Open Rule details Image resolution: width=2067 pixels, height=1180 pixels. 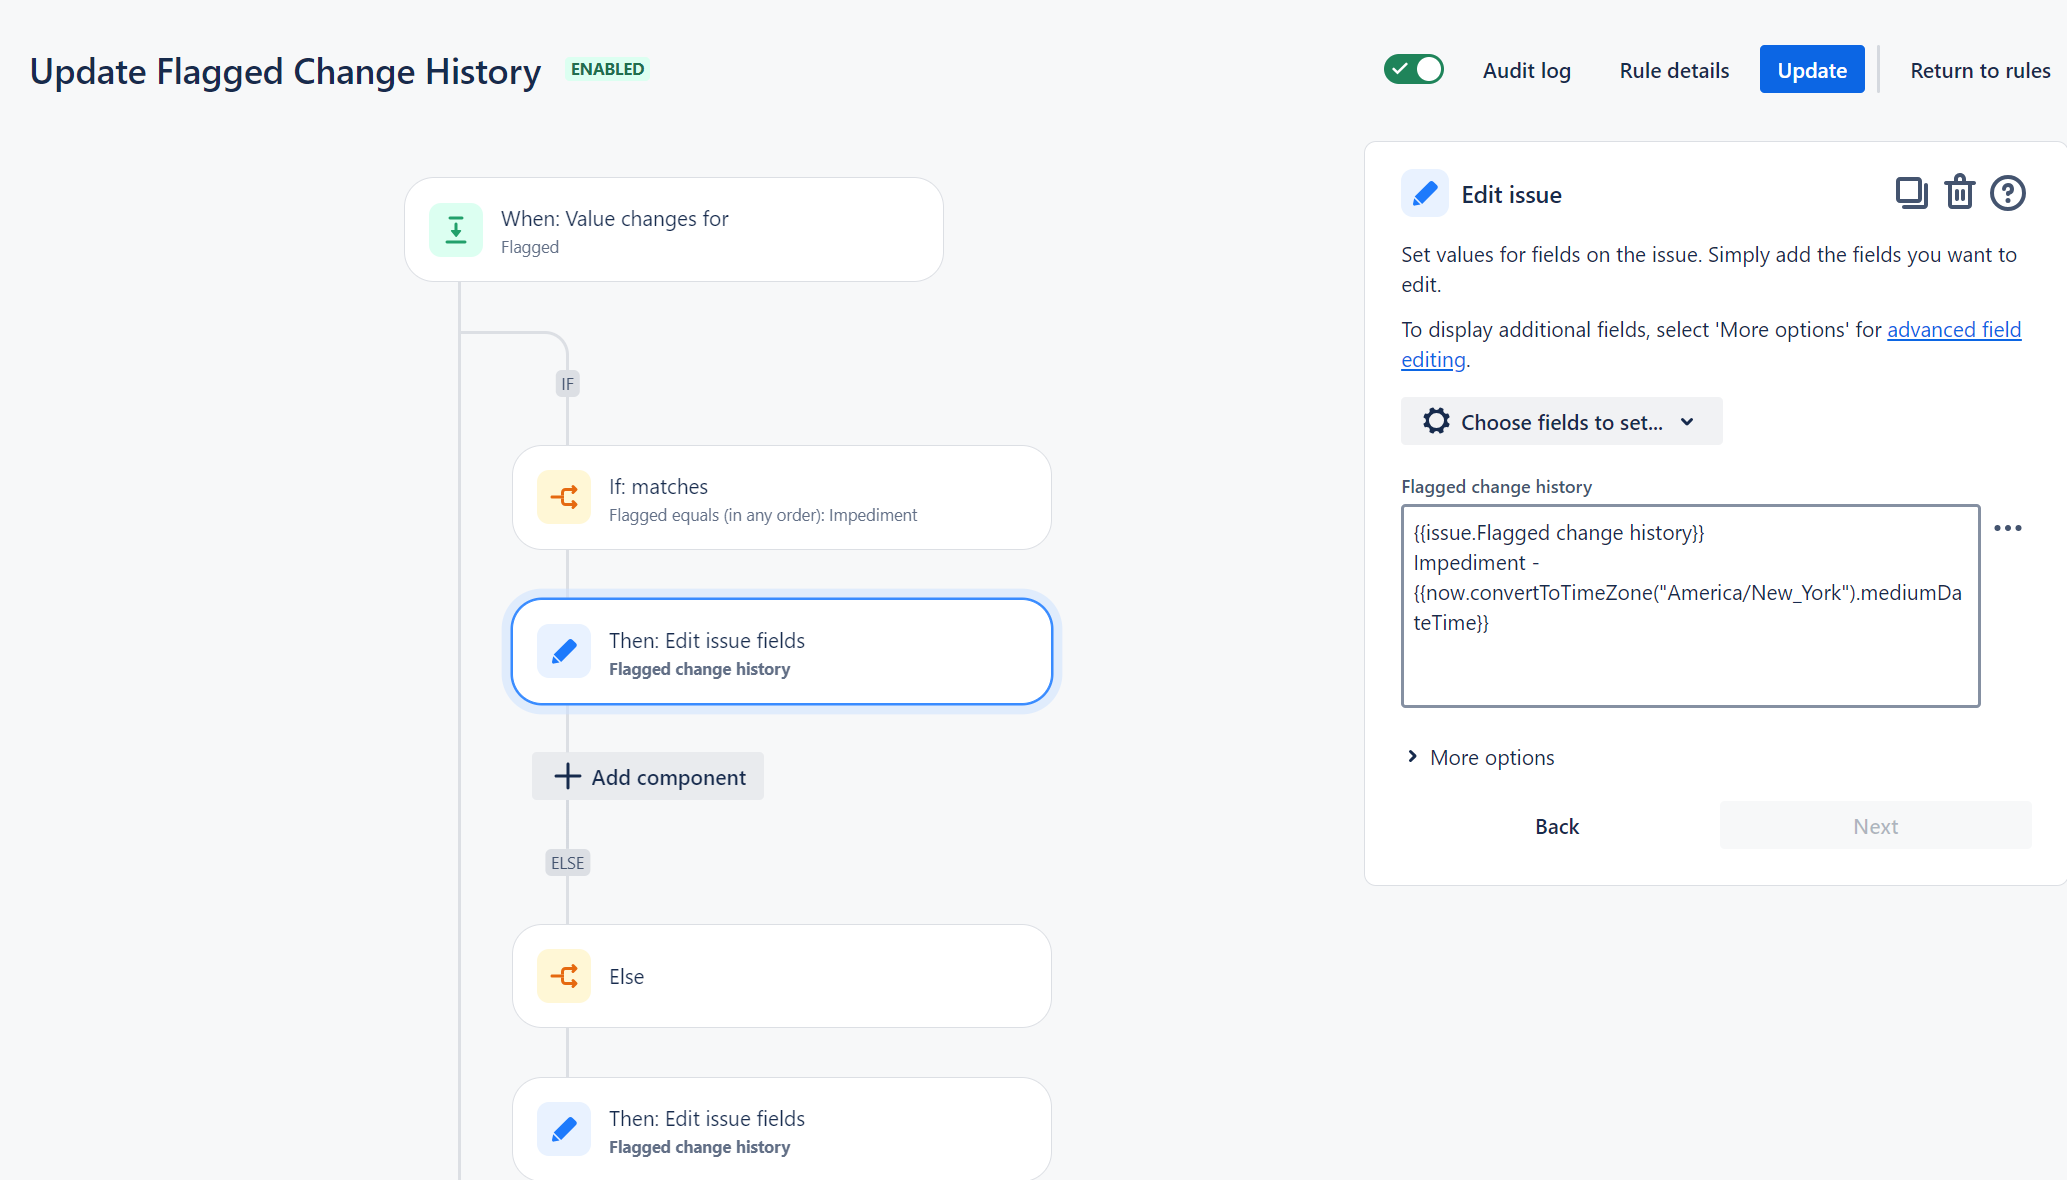pos(1674,71)
